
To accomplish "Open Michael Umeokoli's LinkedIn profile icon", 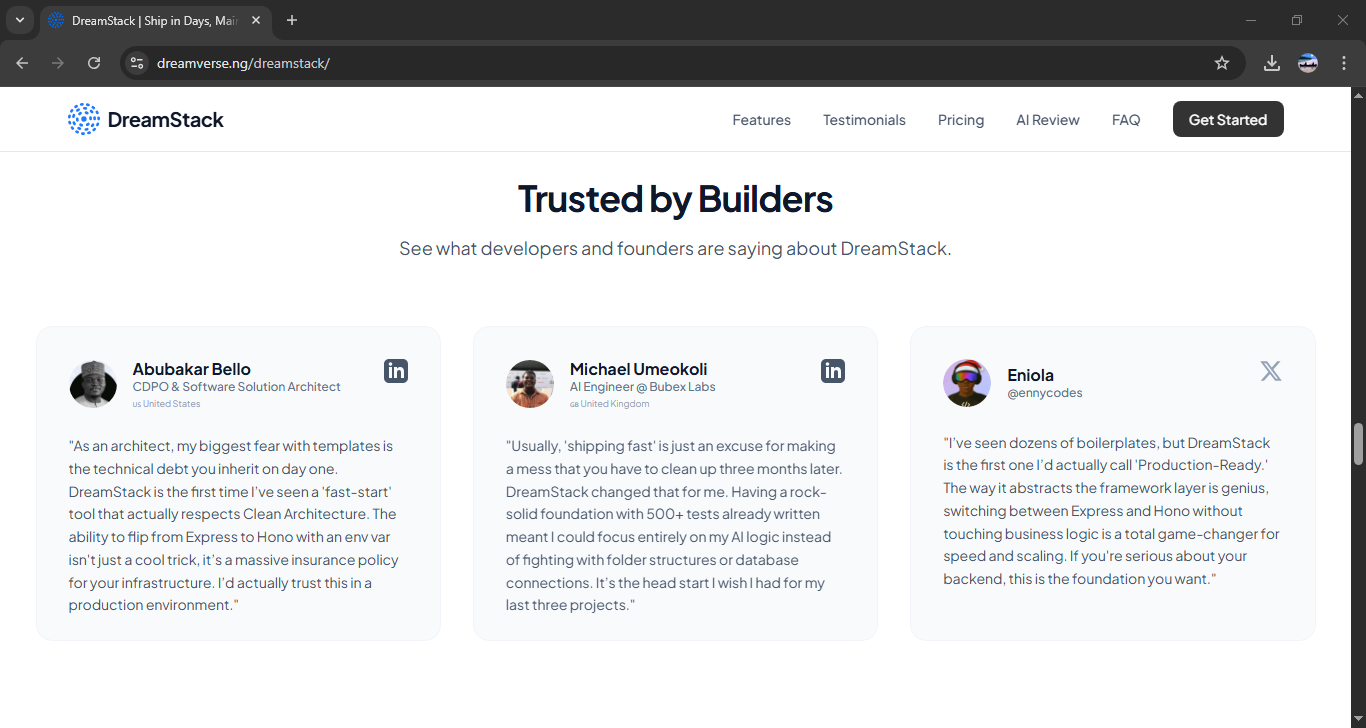I will [833, 370].
